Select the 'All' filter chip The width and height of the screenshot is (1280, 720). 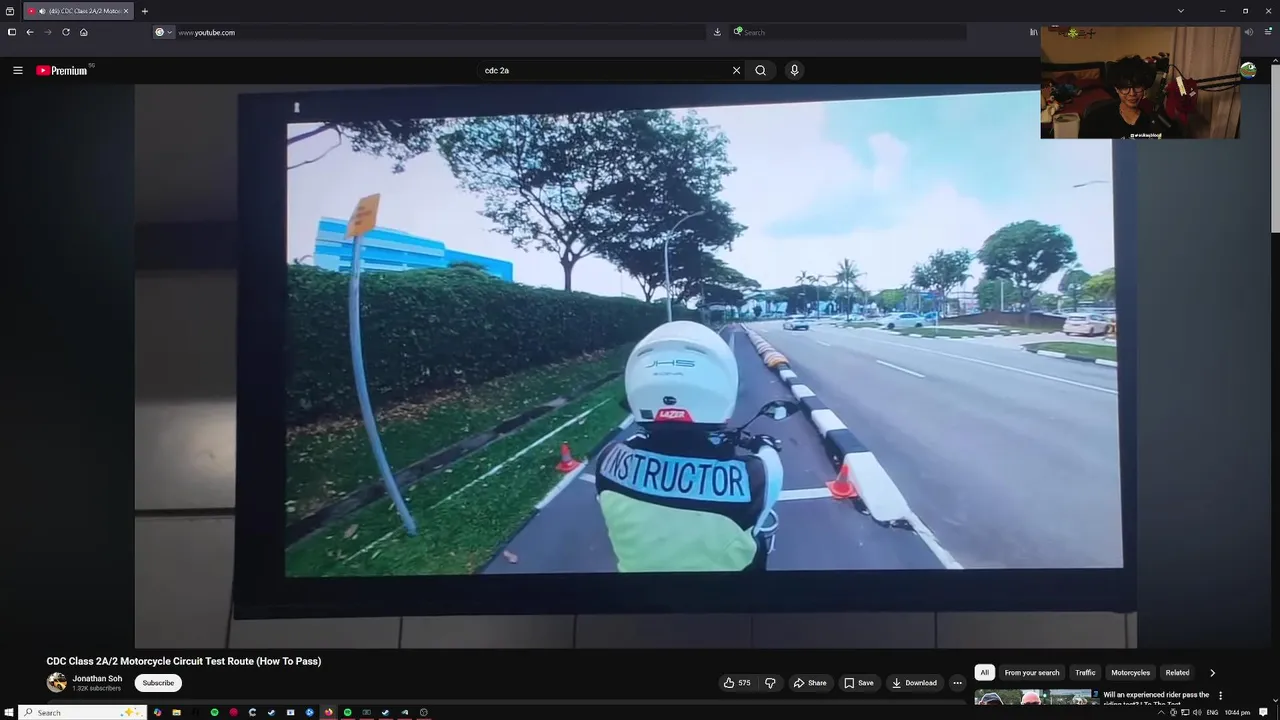click(984, 673)
